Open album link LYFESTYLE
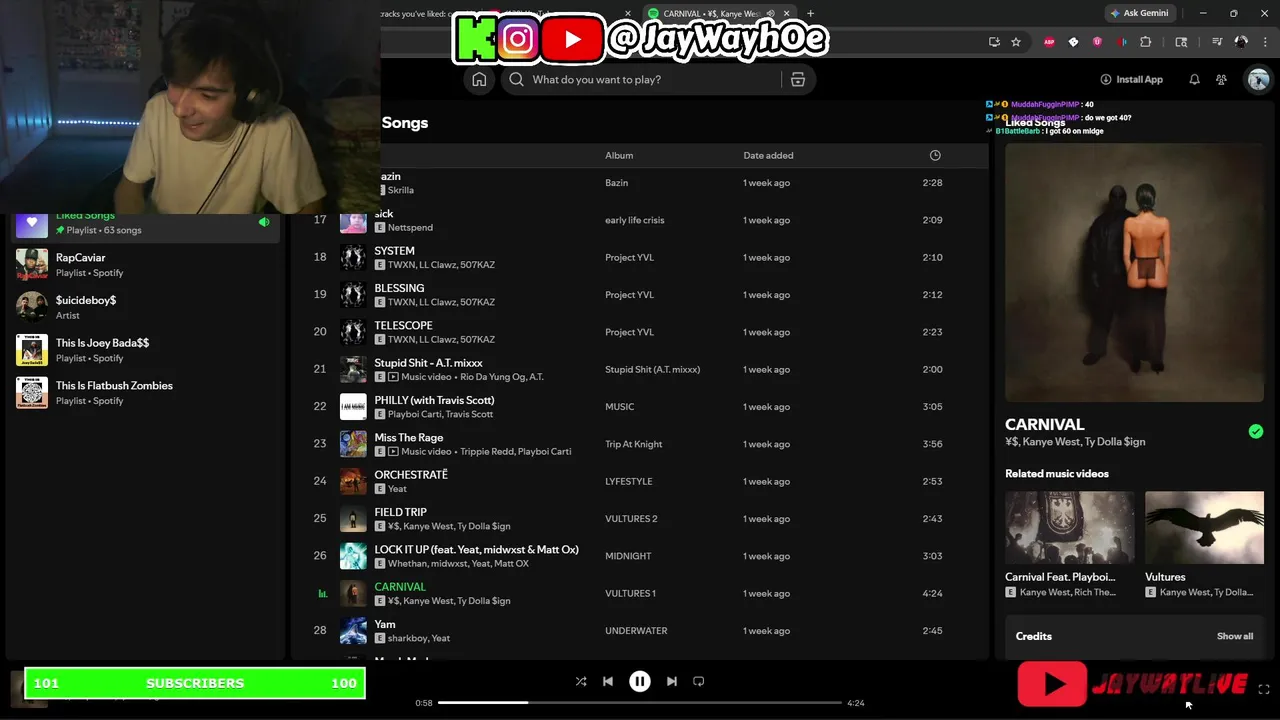 click(x=628, y=482)
